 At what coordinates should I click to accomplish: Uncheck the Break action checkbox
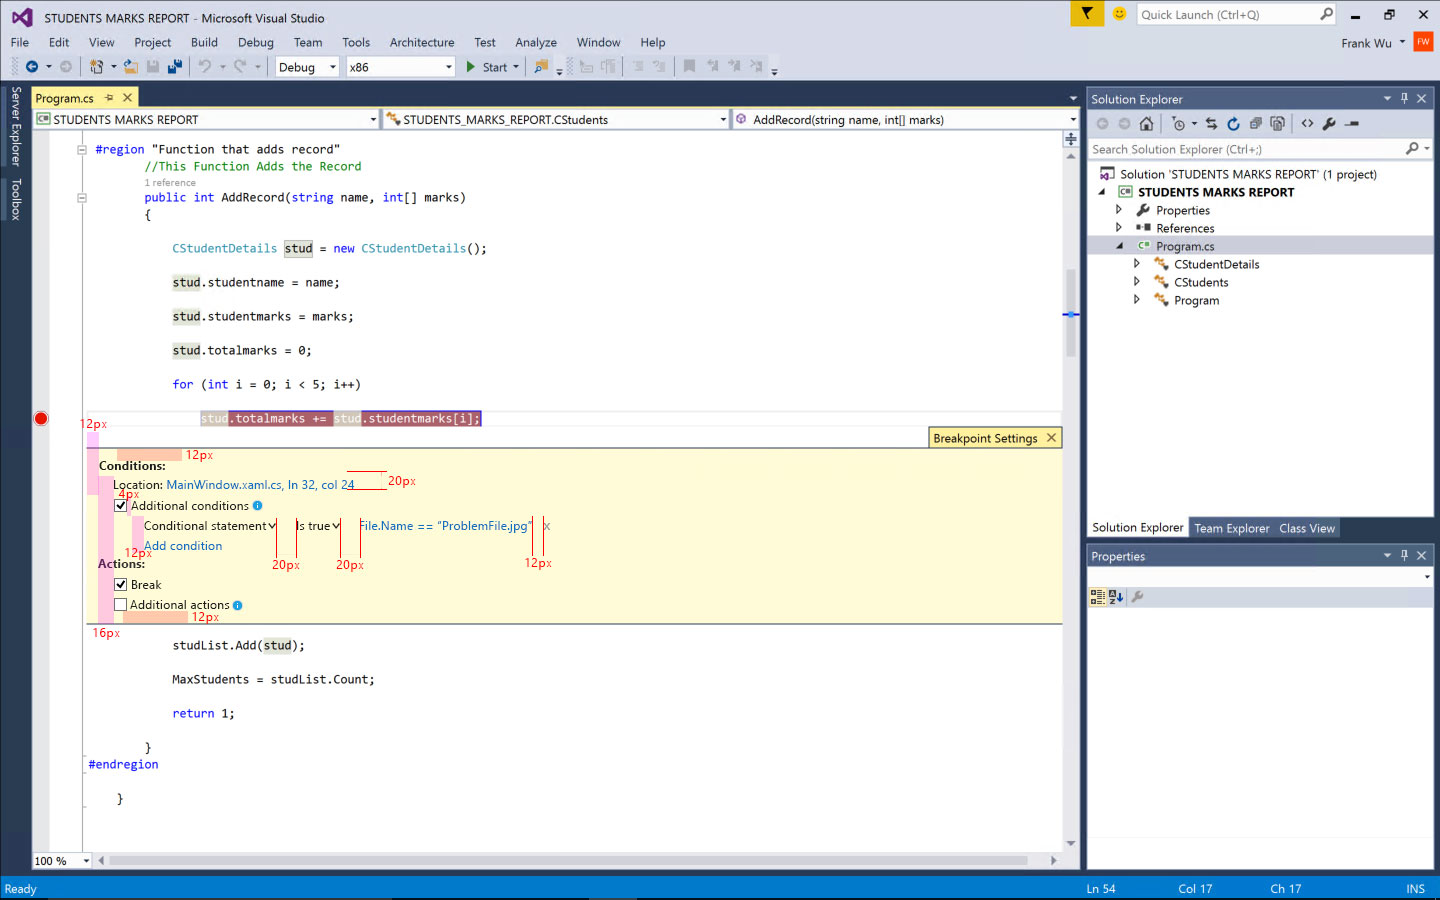coord(121,585)
